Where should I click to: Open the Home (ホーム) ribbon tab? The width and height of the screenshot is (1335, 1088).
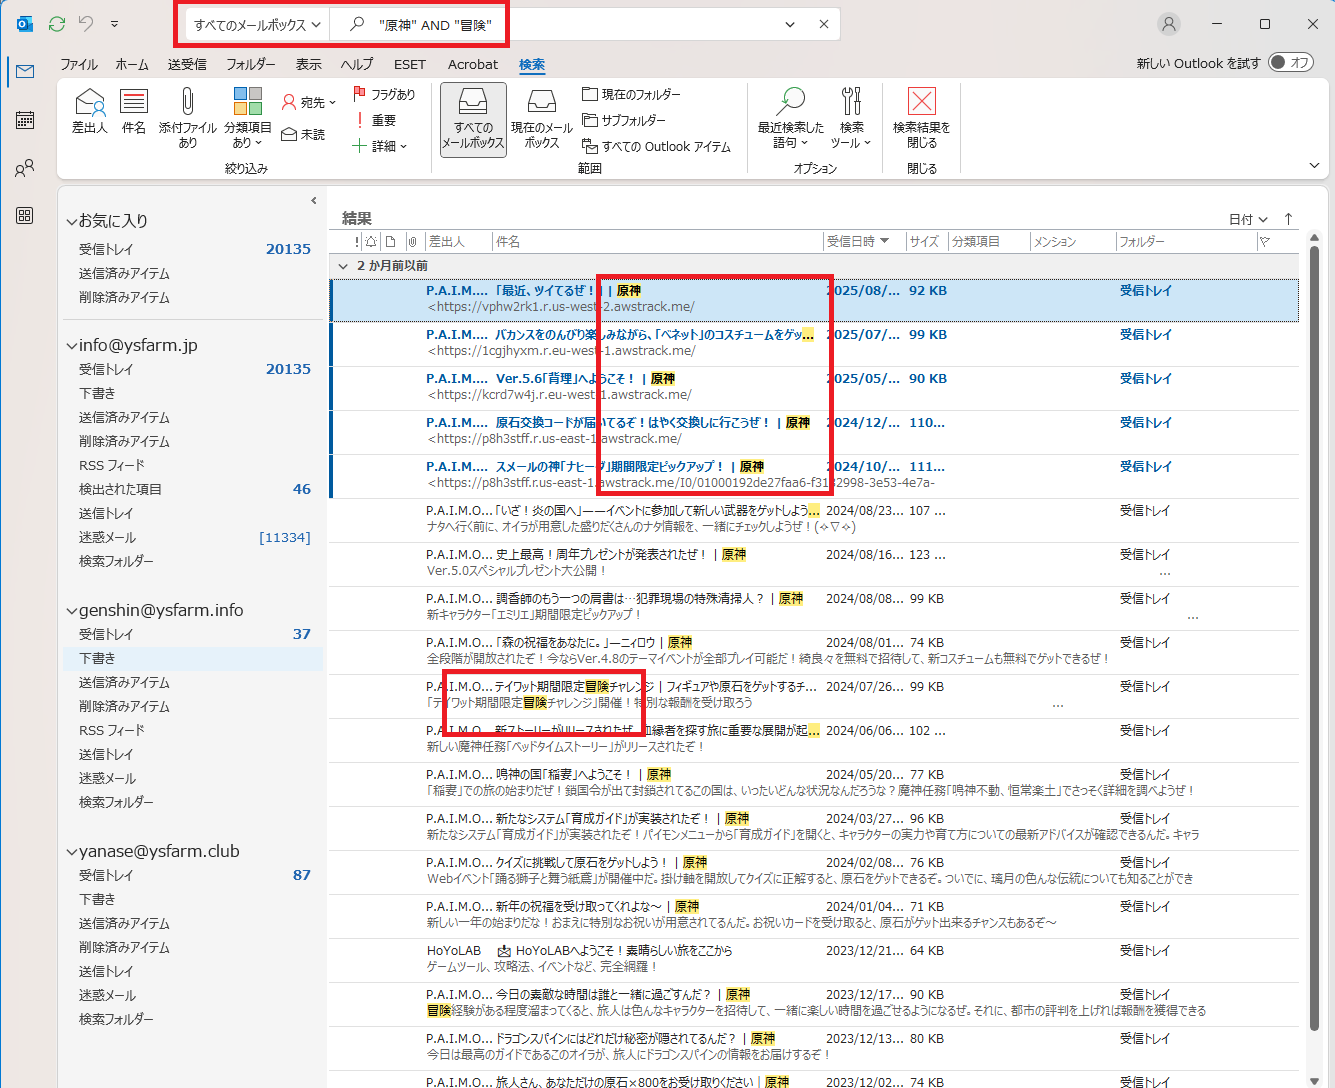pyautogui.click(x=132, y=64)
